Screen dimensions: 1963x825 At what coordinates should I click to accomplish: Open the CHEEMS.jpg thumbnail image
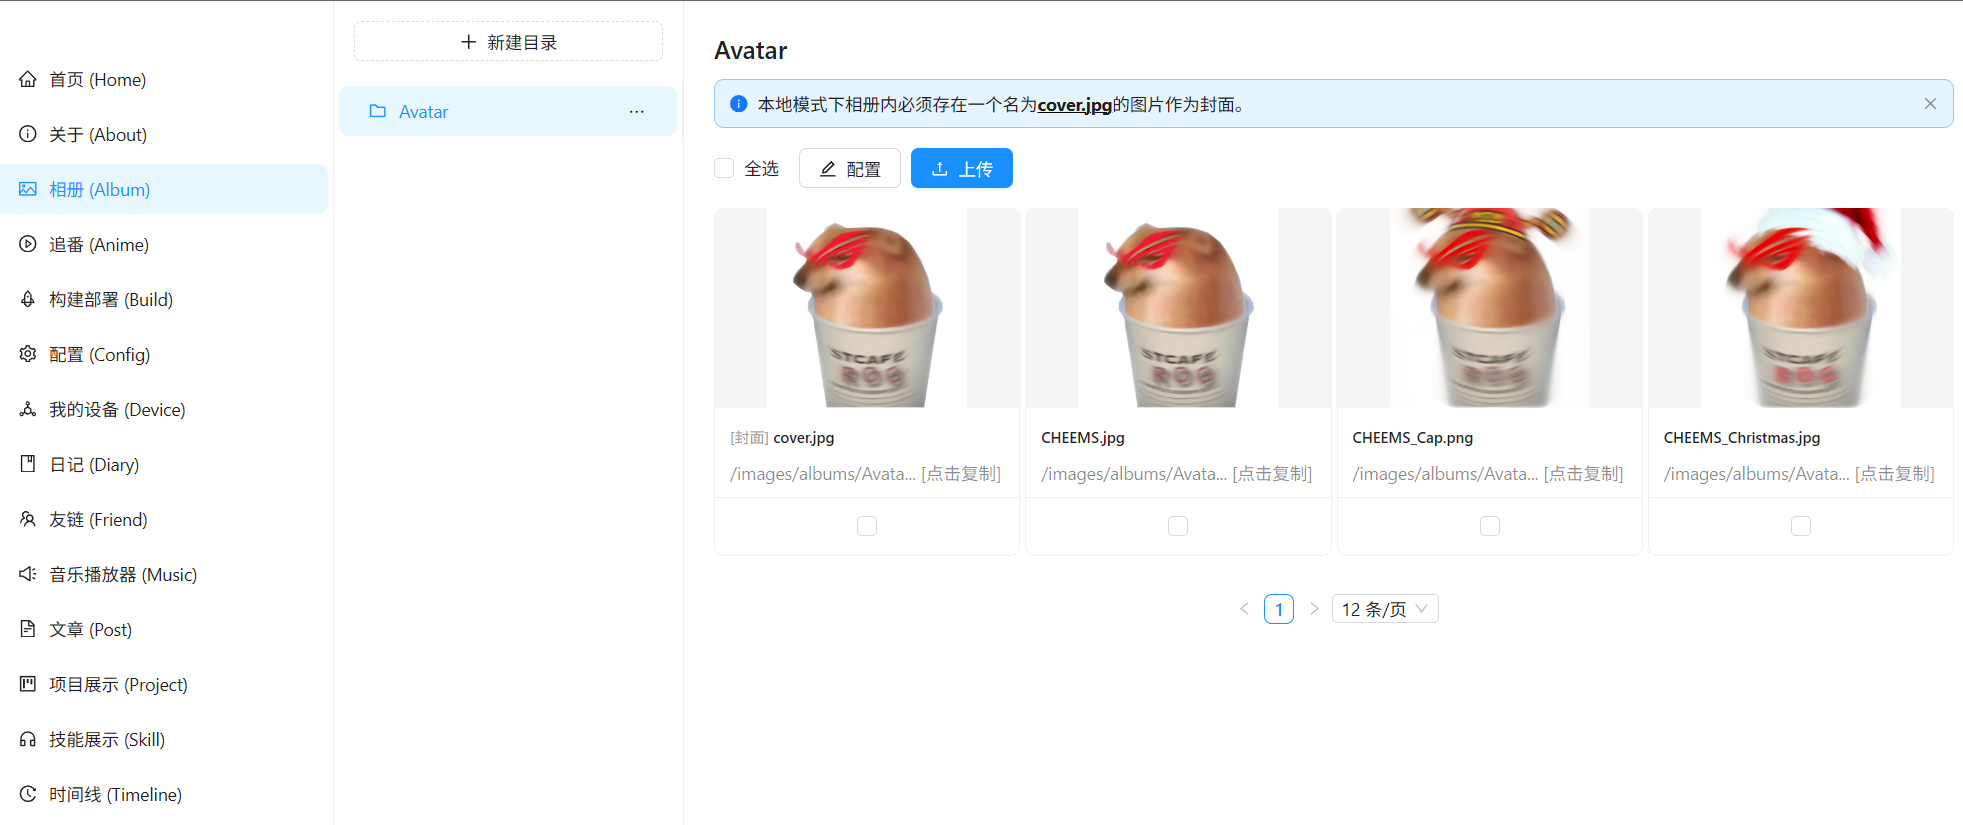coord(1178,308)
